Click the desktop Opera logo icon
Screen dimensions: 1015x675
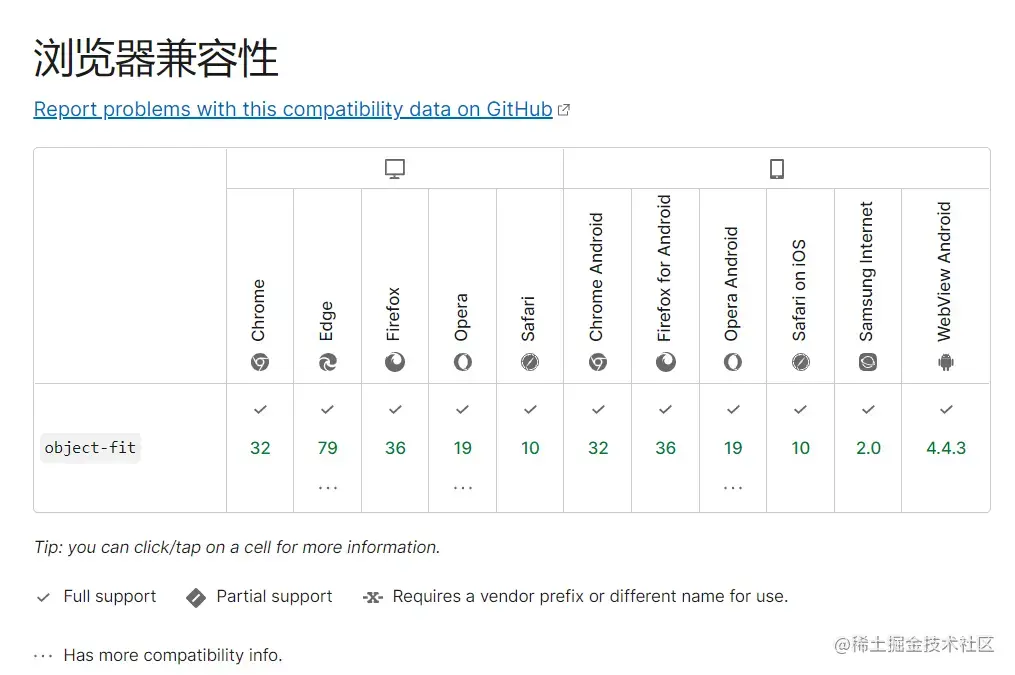[462, 363]
